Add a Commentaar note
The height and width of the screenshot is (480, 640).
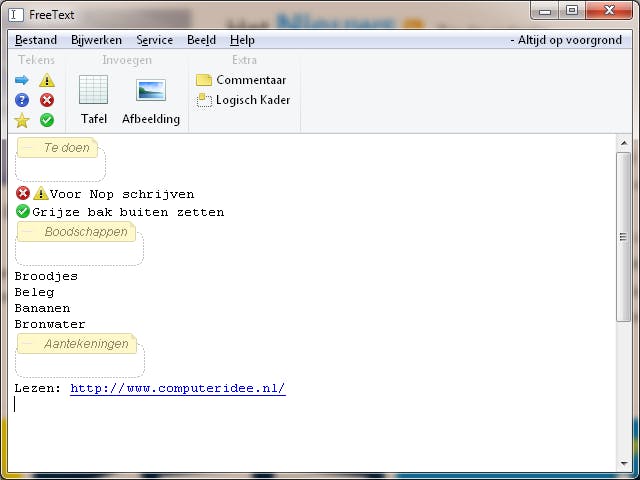(241, 80)
